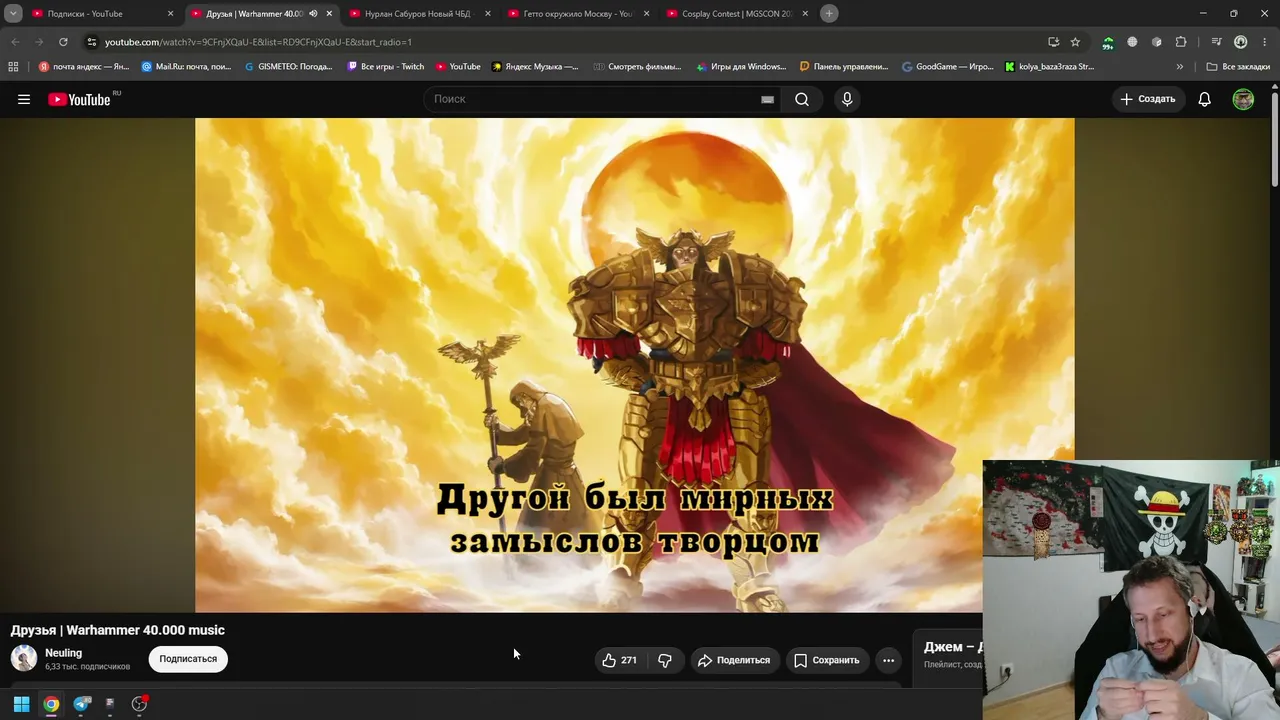The image size is (1280, 720).
Task: Open the Панель управления bookmark
Action: click(x=844, y=67)
